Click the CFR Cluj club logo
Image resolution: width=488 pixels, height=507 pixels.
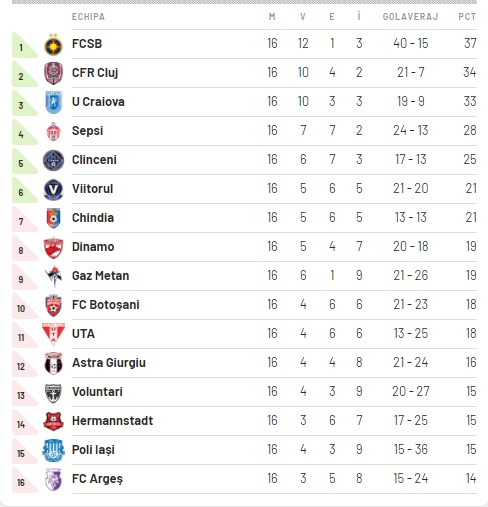(53, 73)
